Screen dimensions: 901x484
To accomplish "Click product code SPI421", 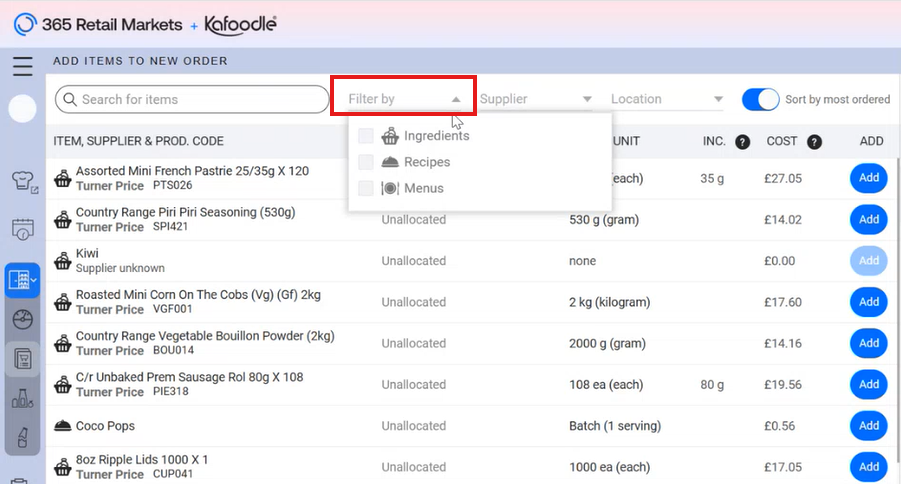I will click(171, 226).
